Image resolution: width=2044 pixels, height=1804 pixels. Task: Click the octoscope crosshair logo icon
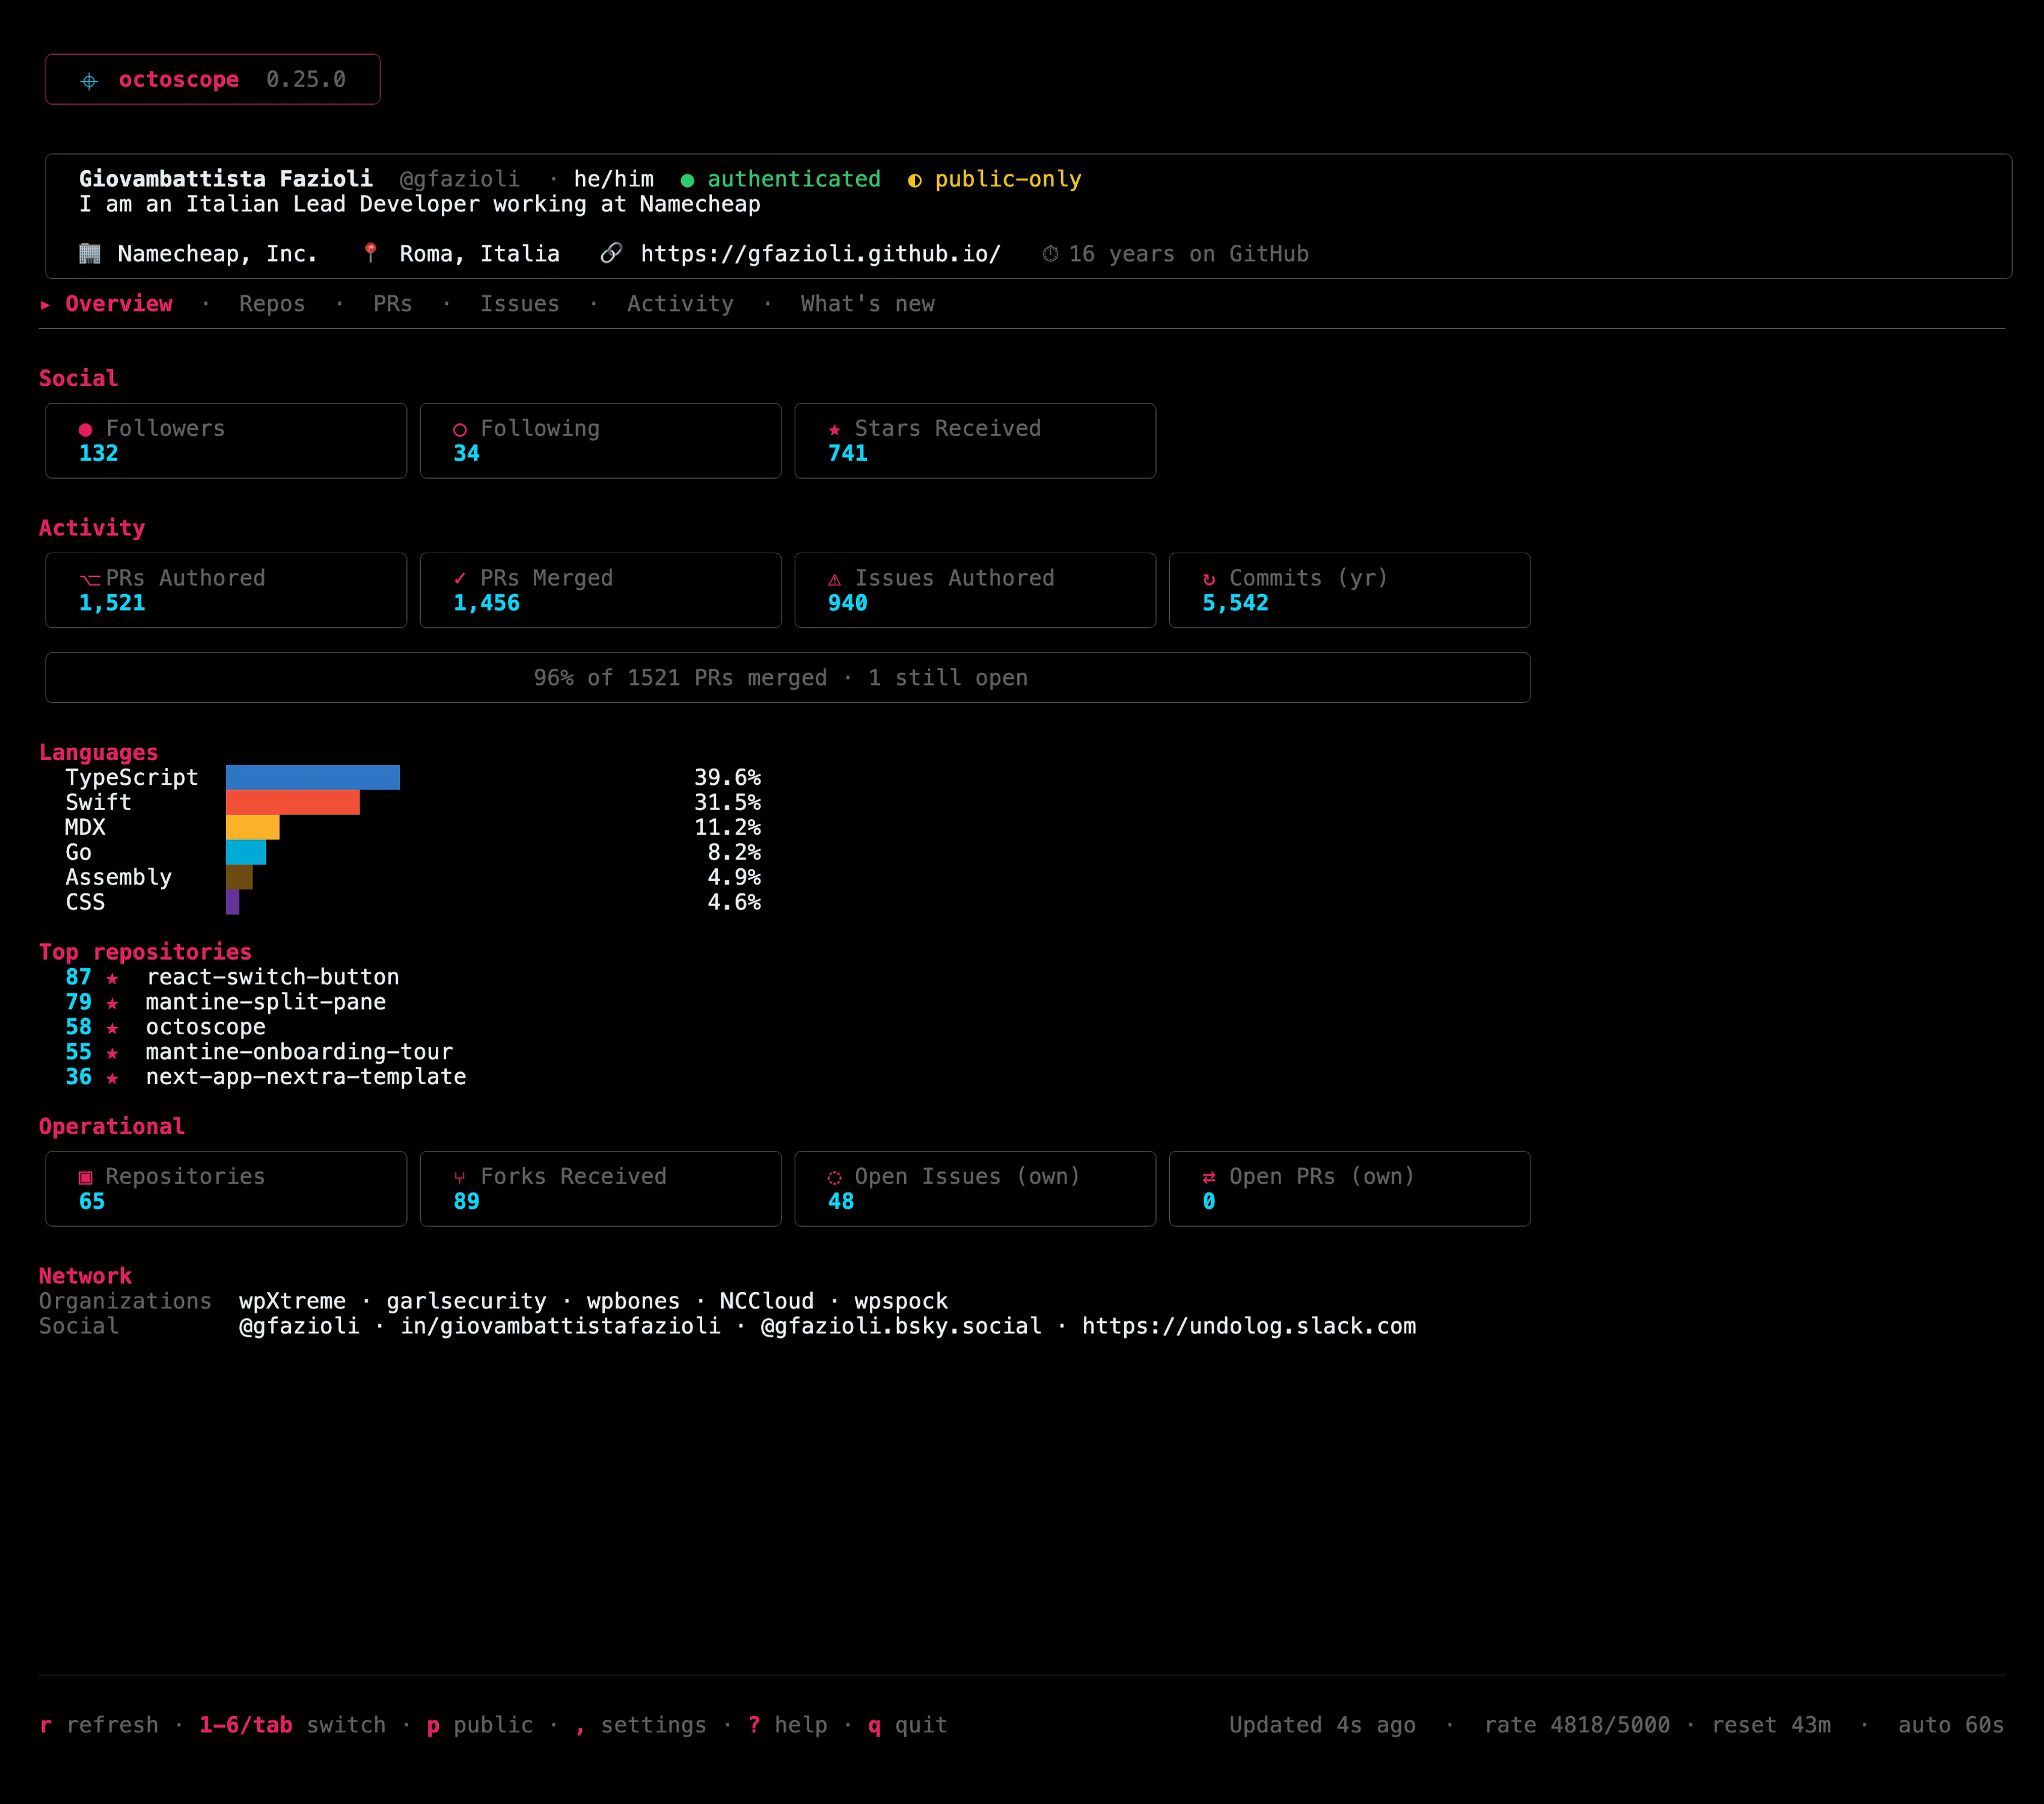tap(89, 81)
